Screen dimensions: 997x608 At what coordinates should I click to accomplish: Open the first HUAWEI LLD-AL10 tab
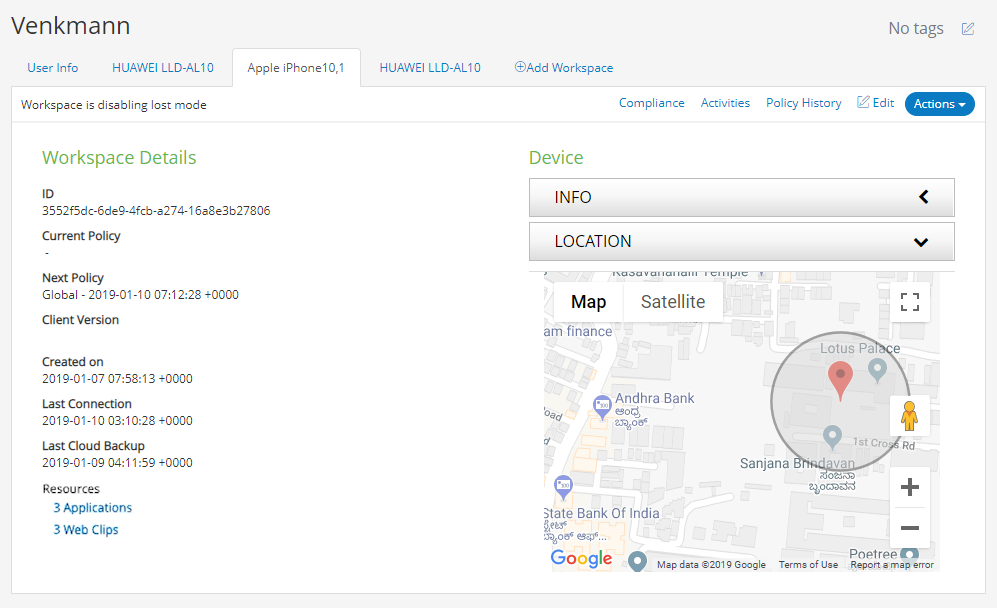pyautogui.click(x=163, y=67)
